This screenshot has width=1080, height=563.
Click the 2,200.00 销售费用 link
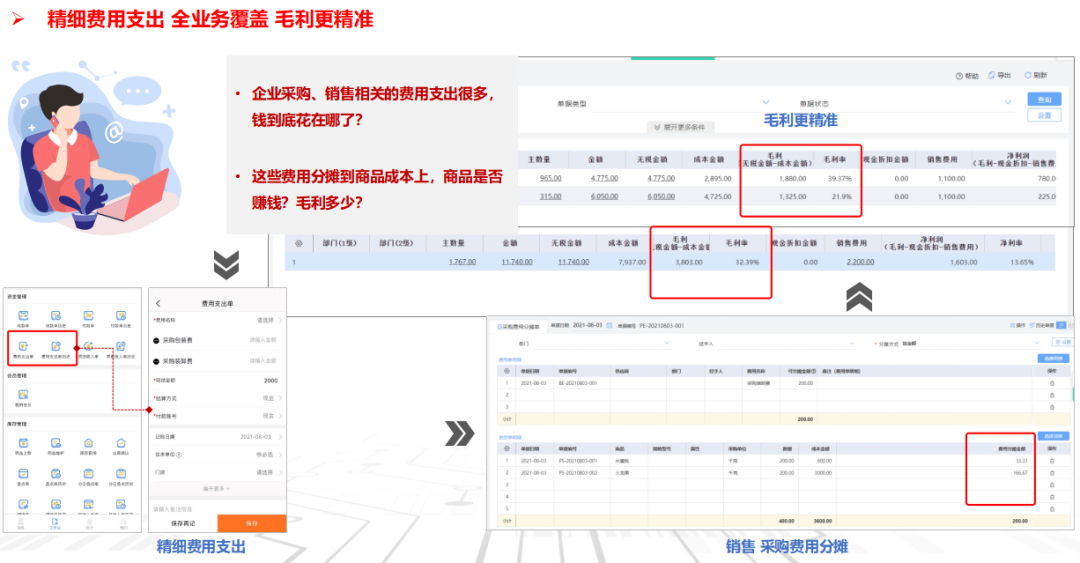860,262
